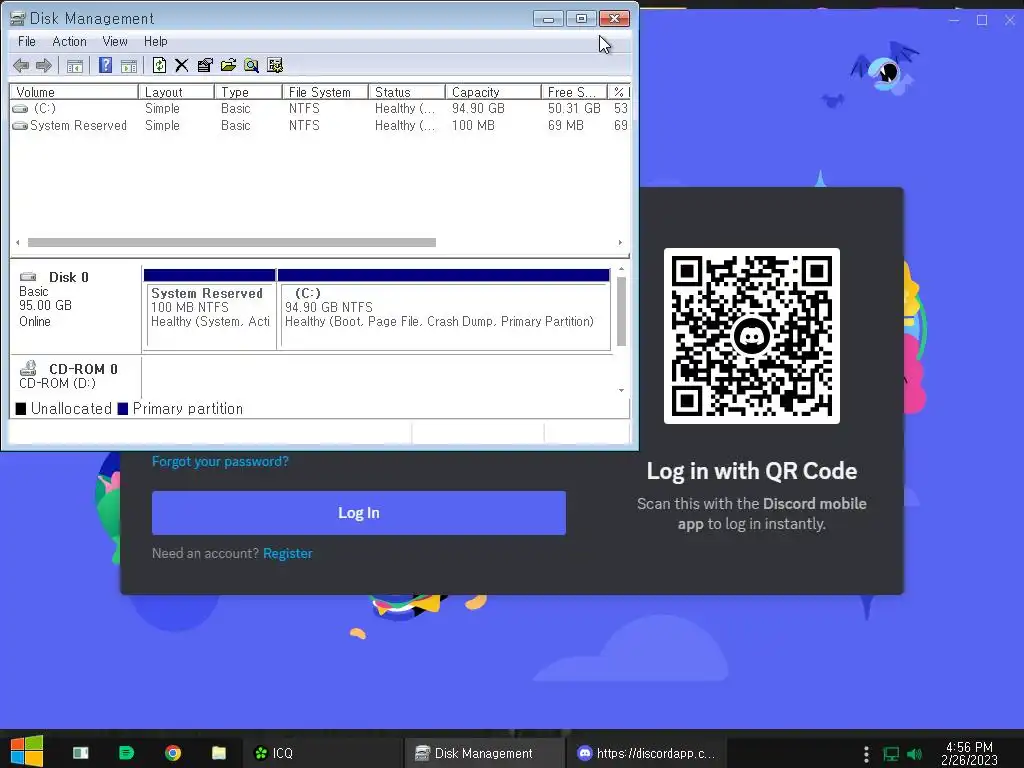1024x768 pixels.
Task: Select the Disk 0 label panel
Action: coord(76,308)
